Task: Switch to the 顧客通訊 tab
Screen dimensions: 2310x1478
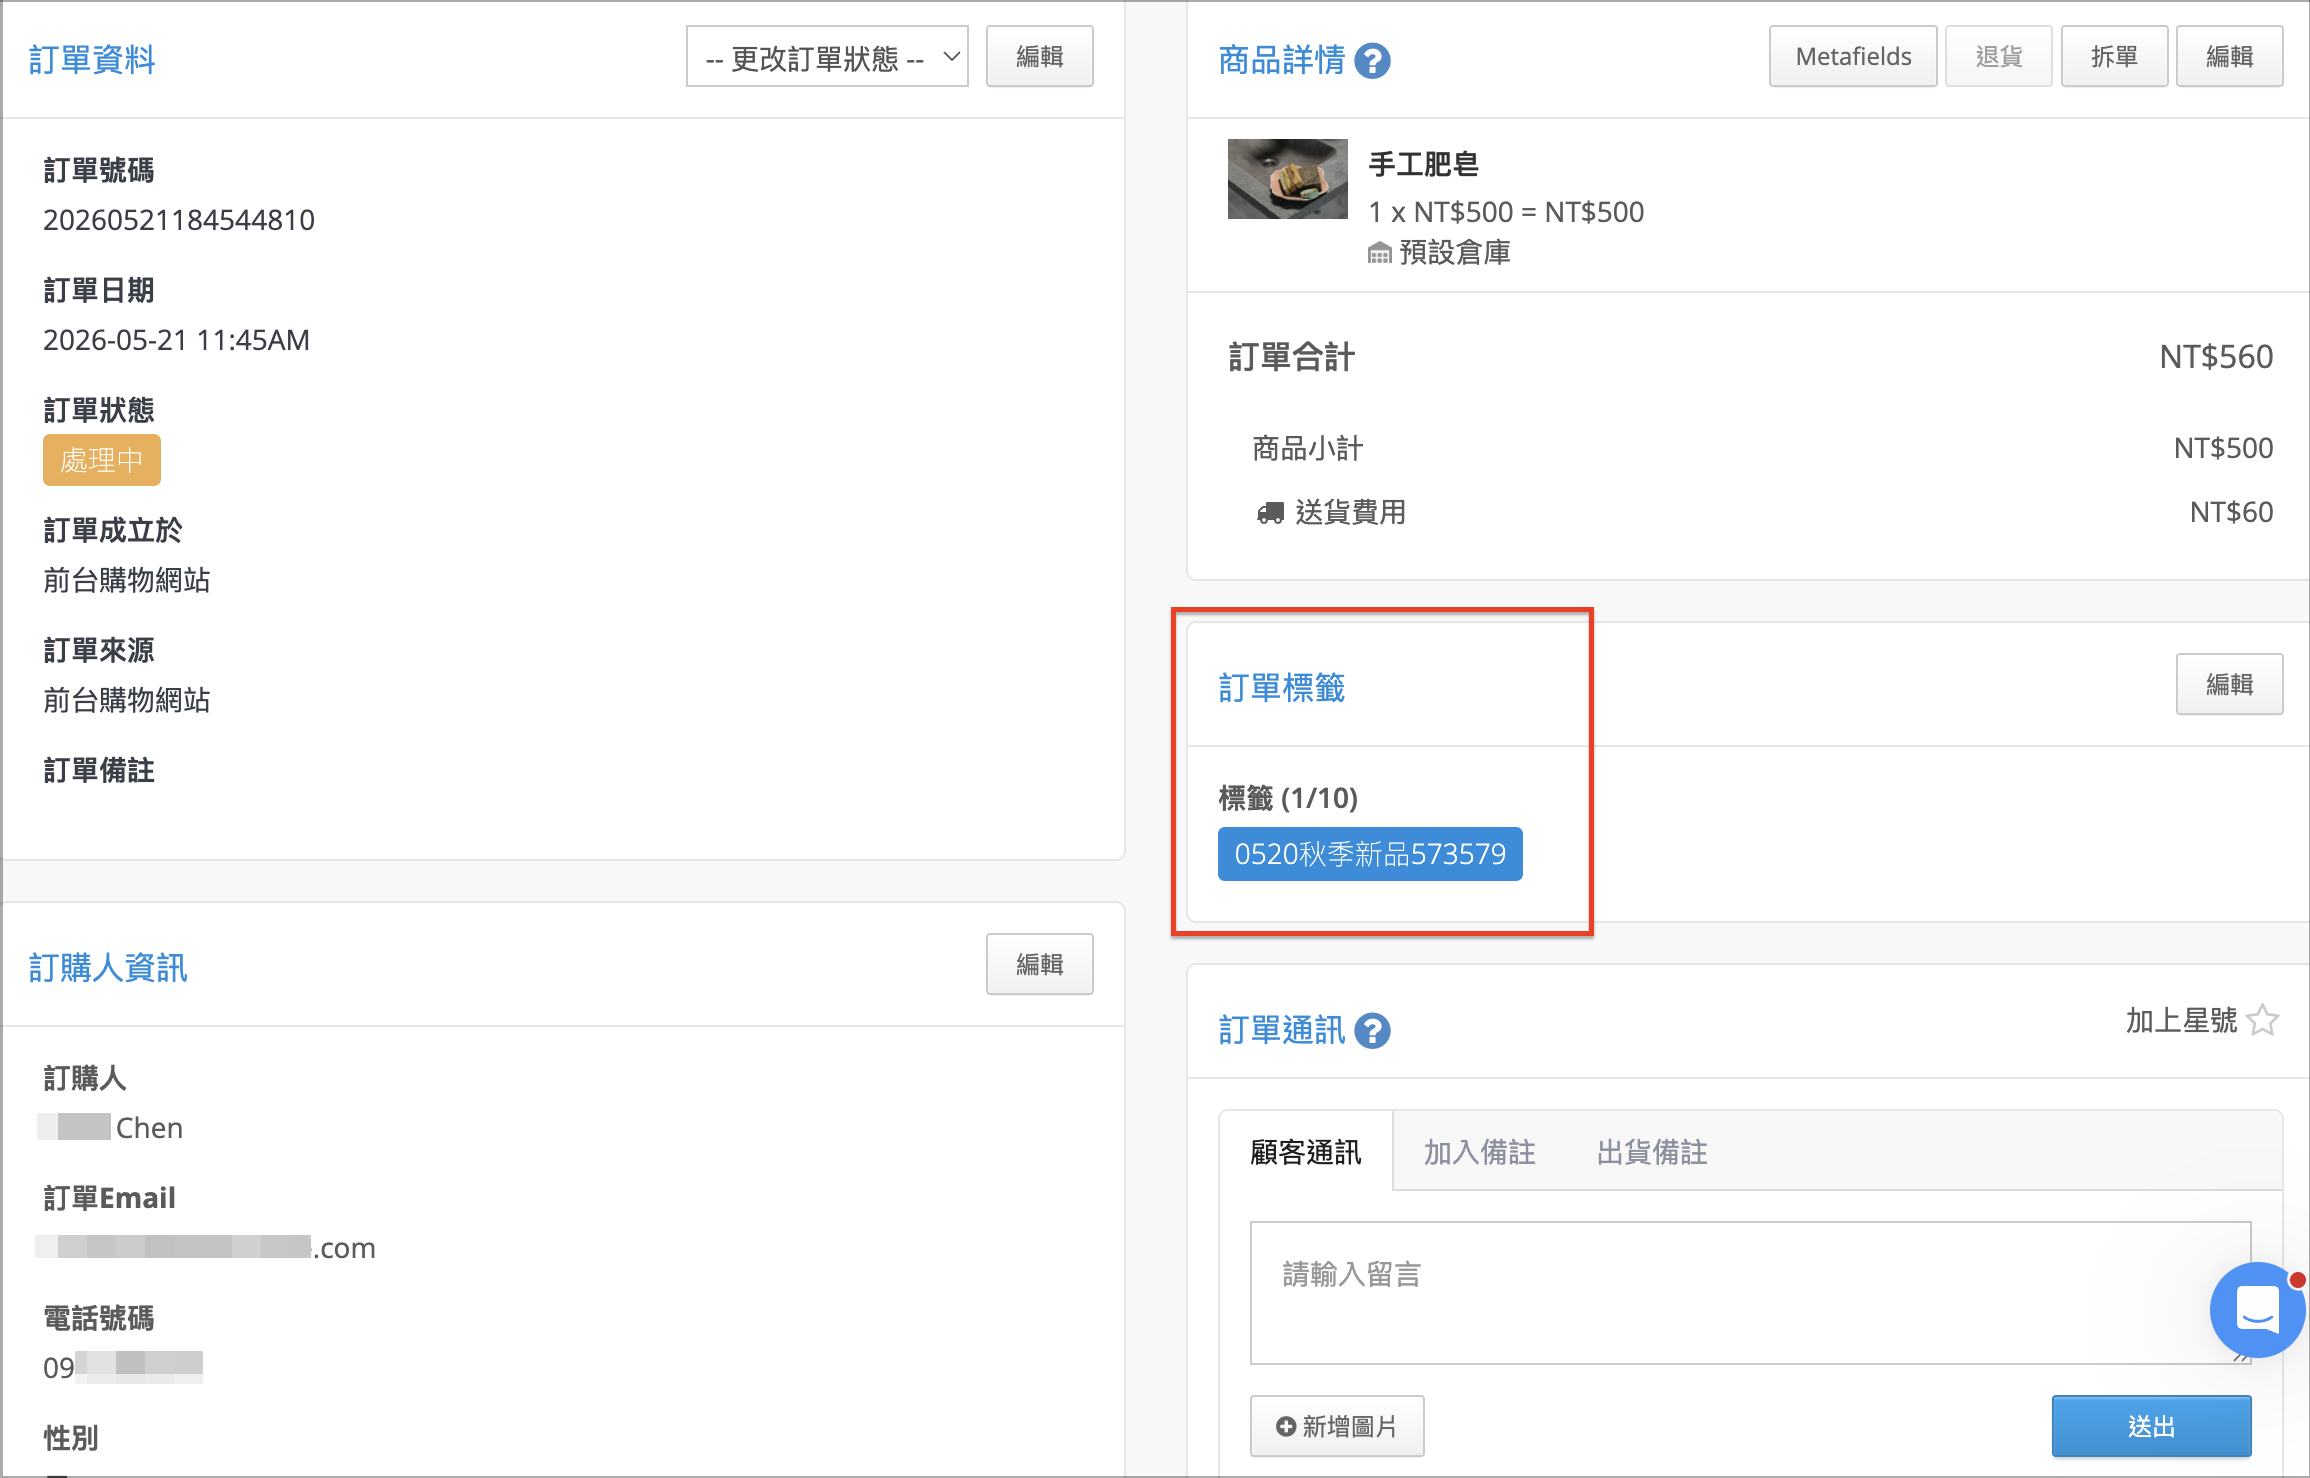Action: [1305, 1151]
